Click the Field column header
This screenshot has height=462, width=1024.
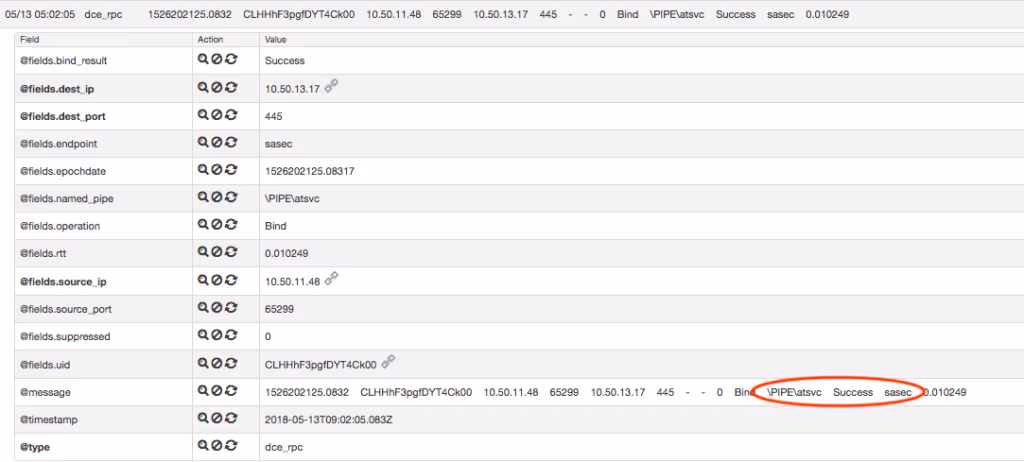click(x=29, y=40)
